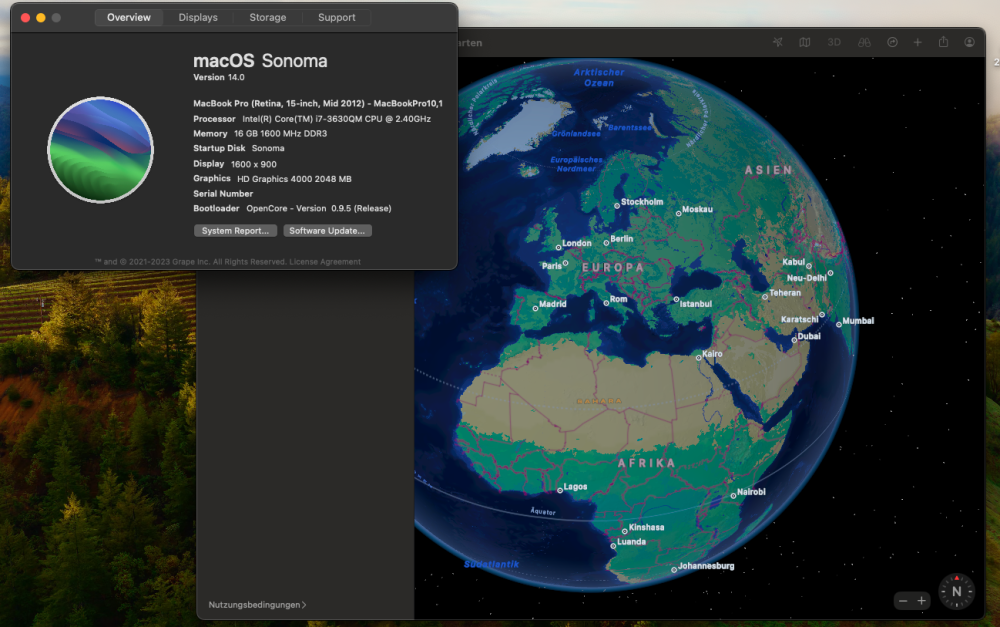This screenshot has width=1000, height=627.
Task: Select the London city marker
Action: (559, 247)
